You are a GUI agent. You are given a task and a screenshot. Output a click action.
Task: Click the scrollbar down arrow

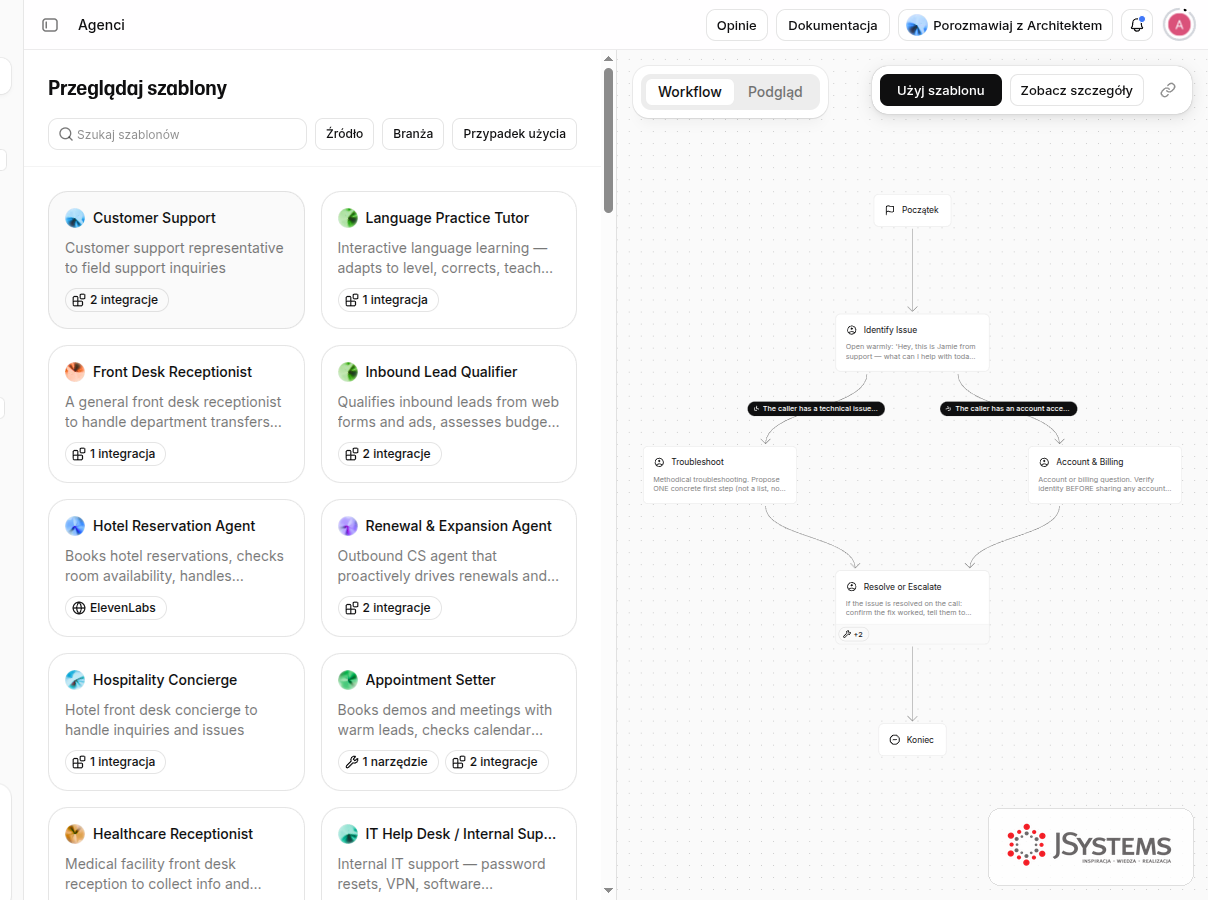609,890
